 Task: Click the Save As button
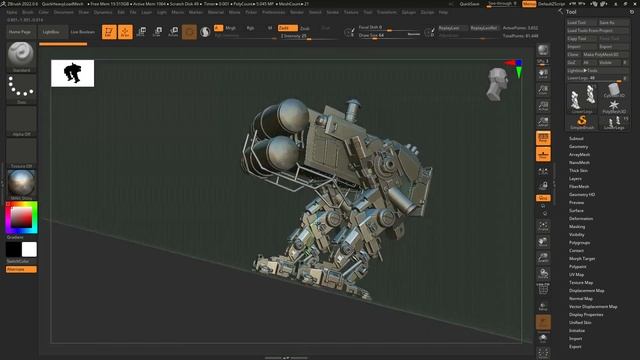(x=613, y=22)
